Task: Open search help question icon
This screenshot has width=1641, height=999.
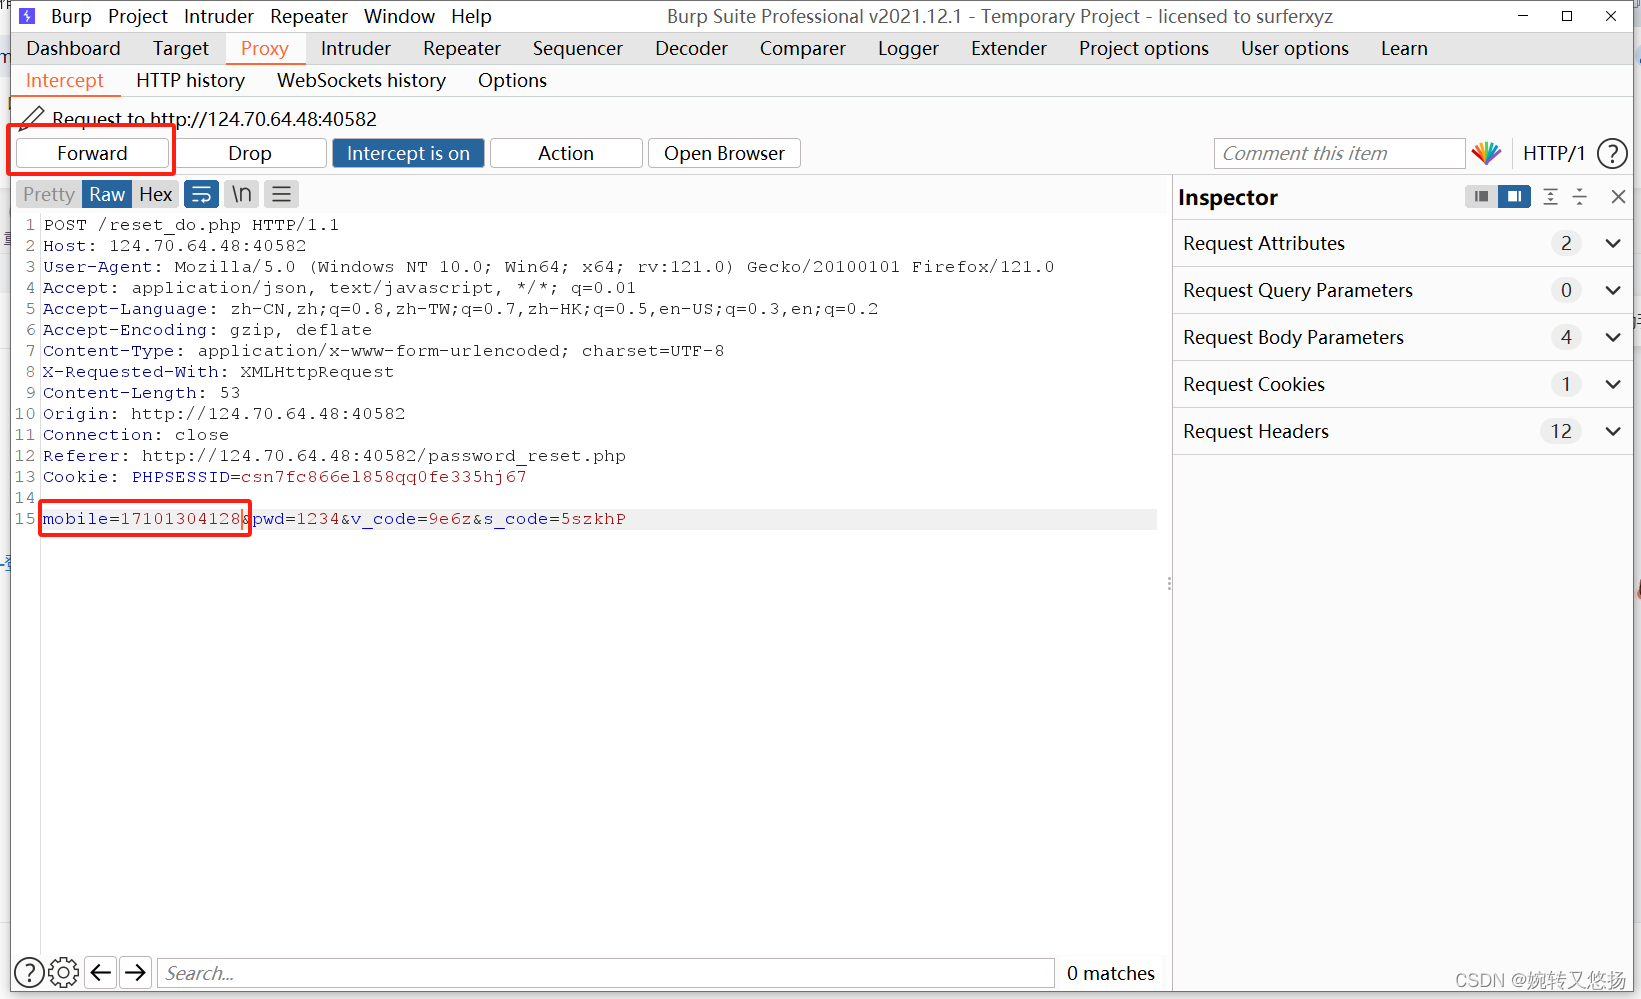Action: 29,972
